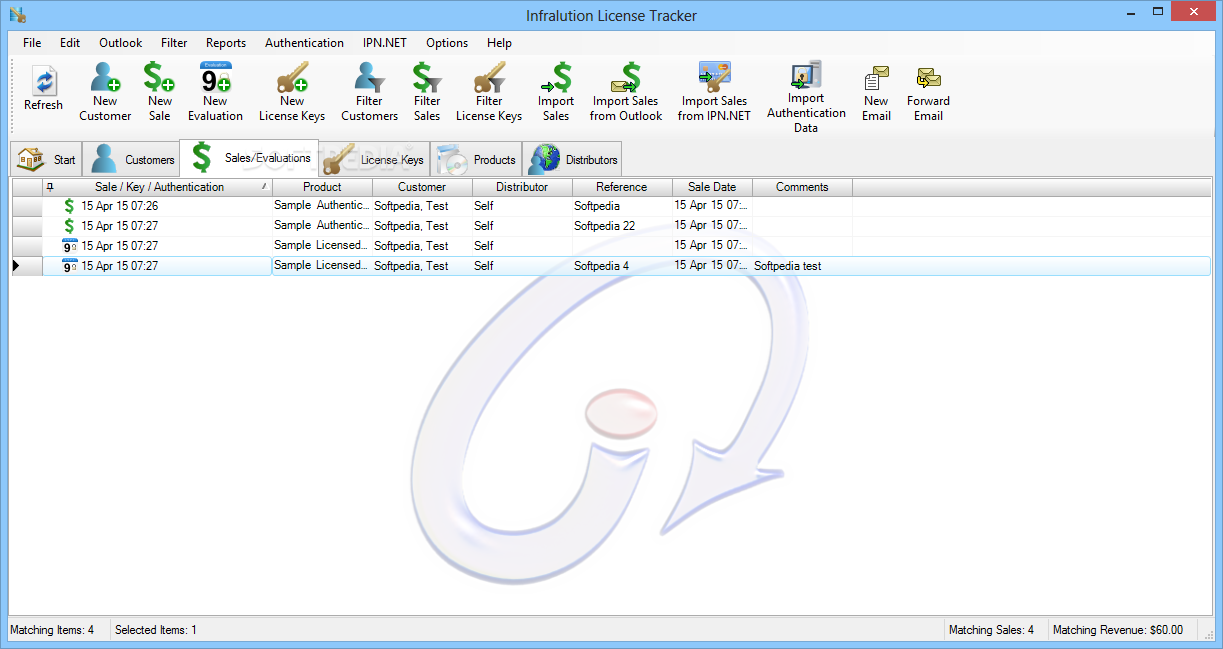Sort by Reference column header

(x=622, y=187)
